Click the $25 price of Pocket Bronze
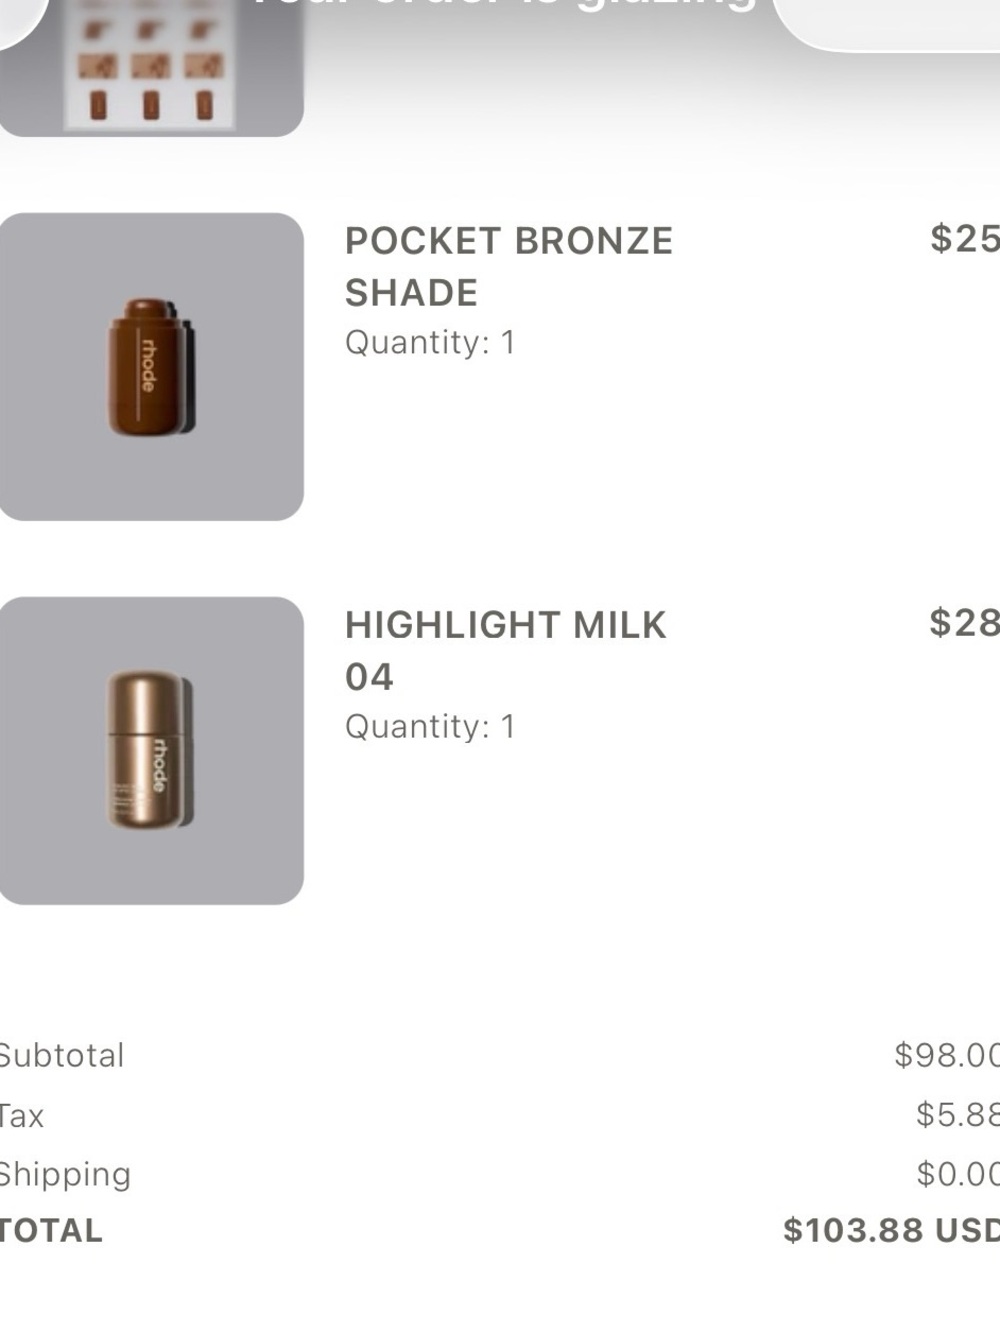The image size is (1000, 1333). click(x=964, y=238)
